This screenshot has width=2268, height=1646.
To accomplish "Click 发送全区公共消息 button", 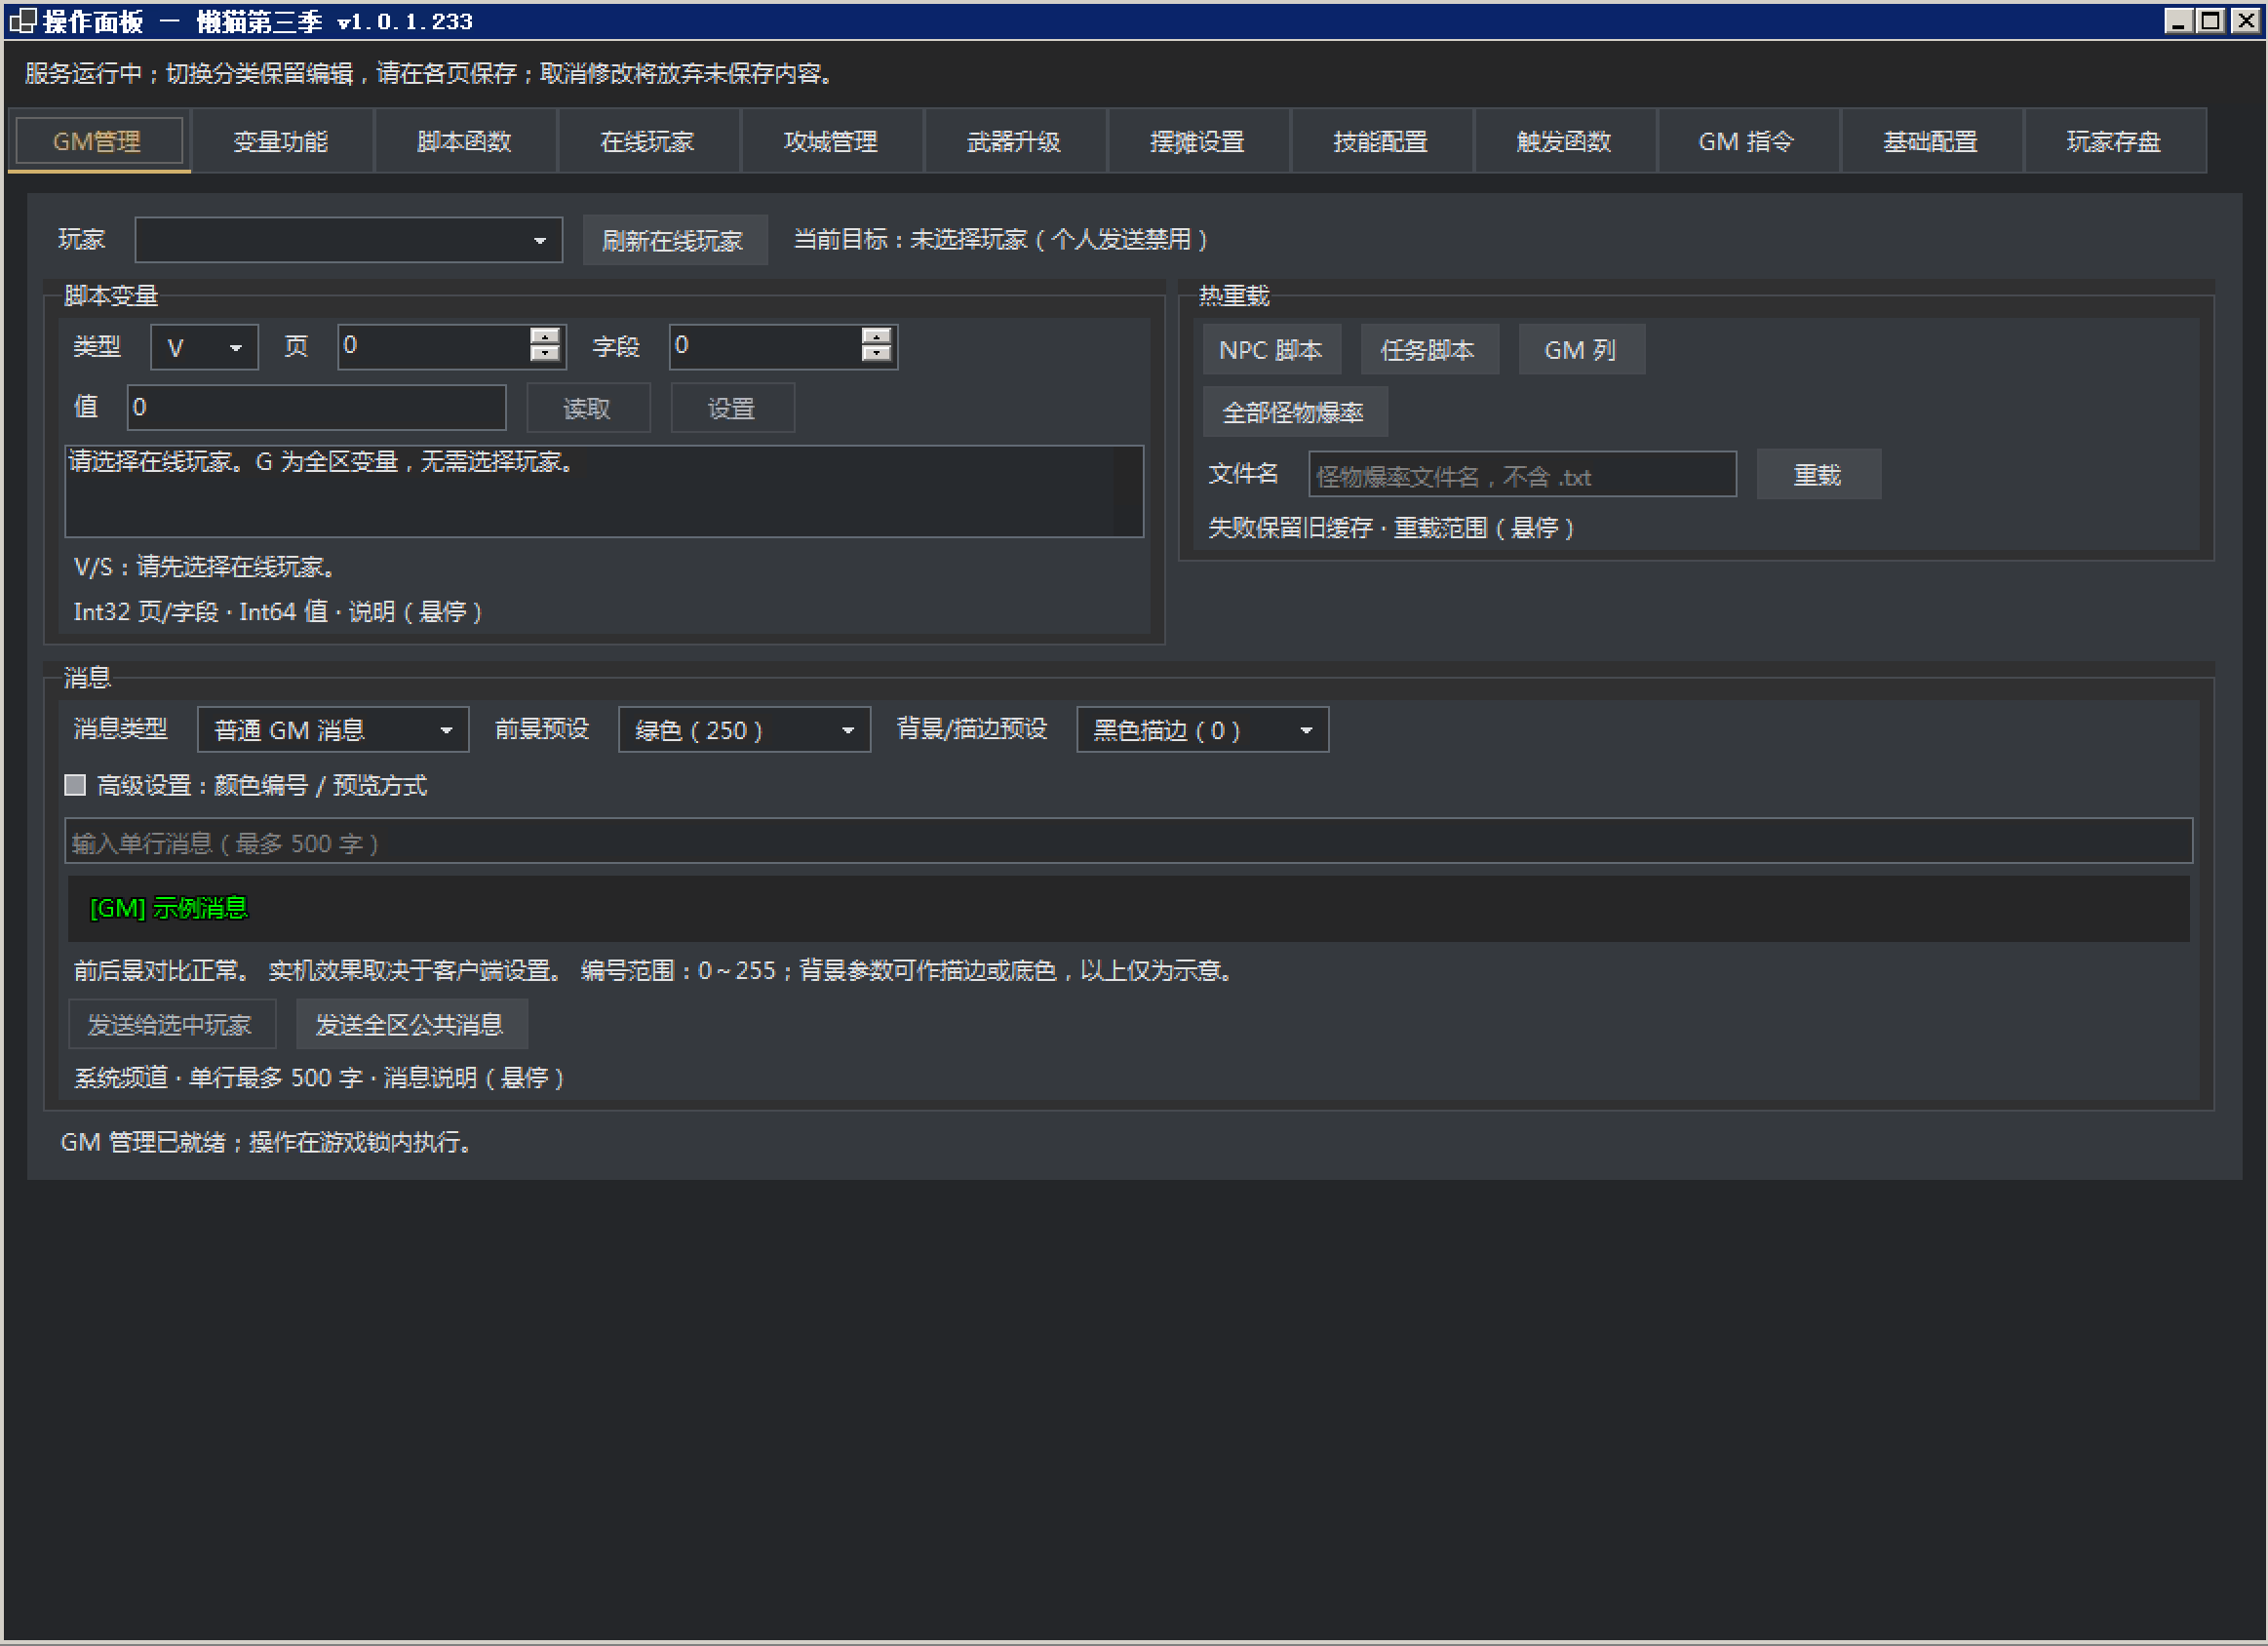I will [411, 1025].
